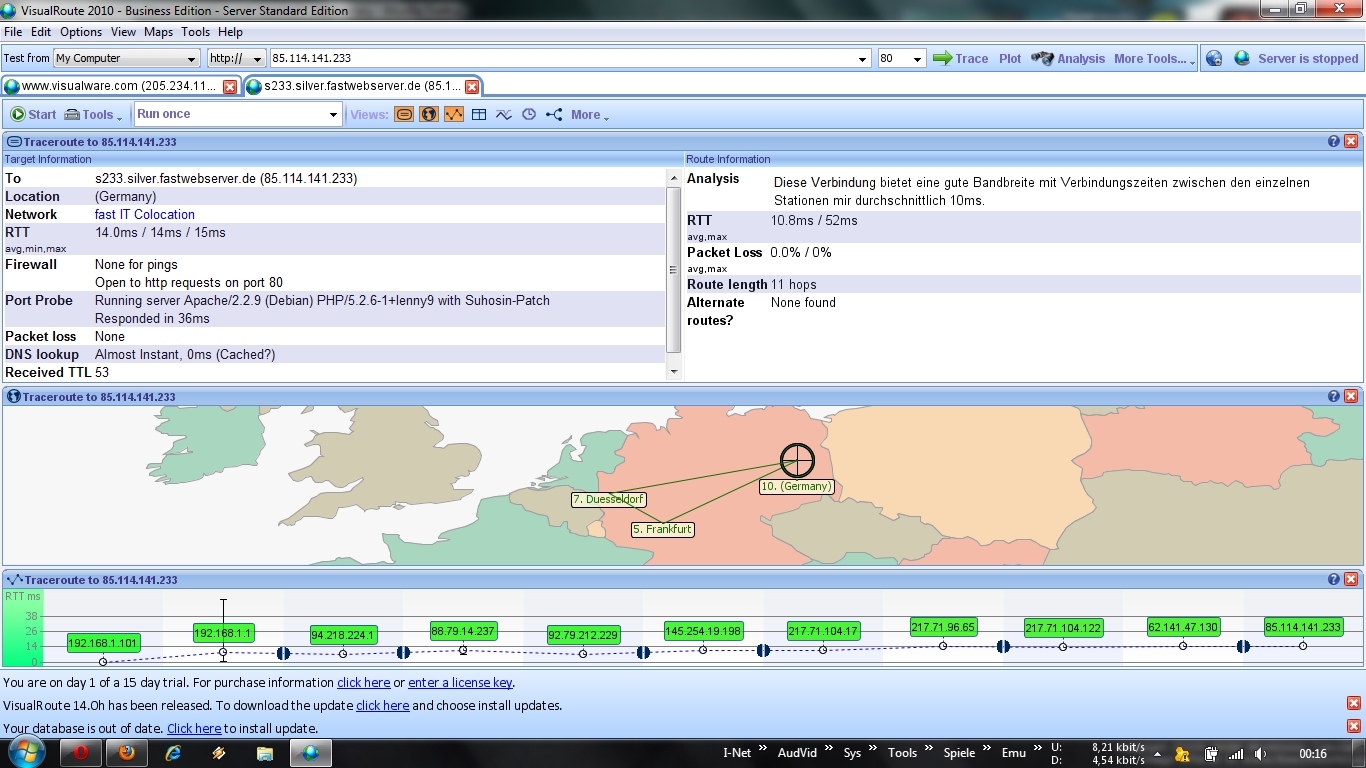Expand the Run once combo box

(x=334, y=115)
